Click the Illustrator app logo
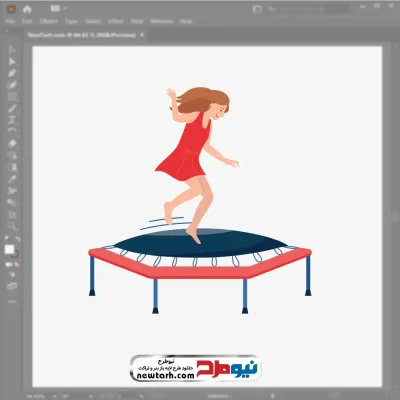 tap(11, 9)
